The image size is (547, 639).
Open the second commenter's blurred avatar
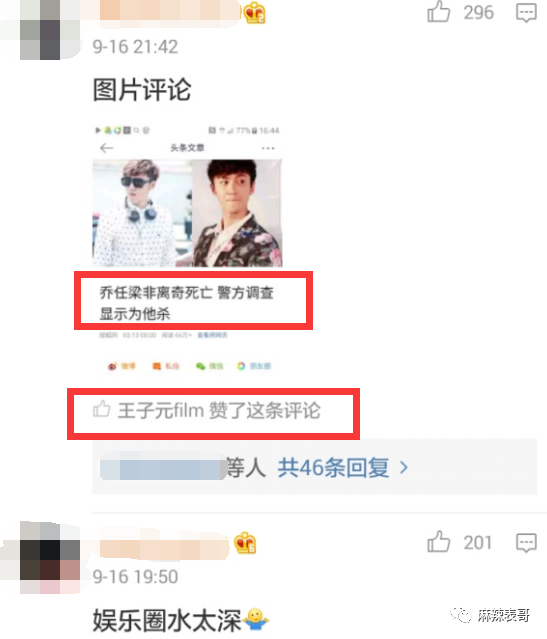click(x=50, y=557)
